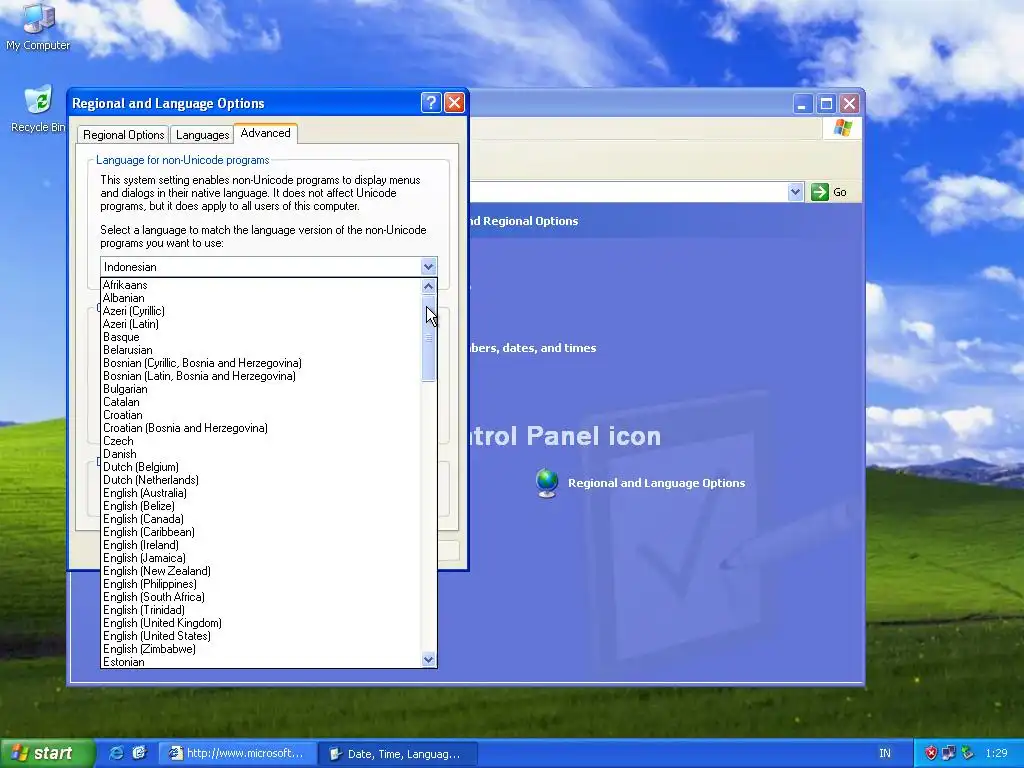Choose English (Caribbean)
This screenshot has width=1024, height=768.
261,532
